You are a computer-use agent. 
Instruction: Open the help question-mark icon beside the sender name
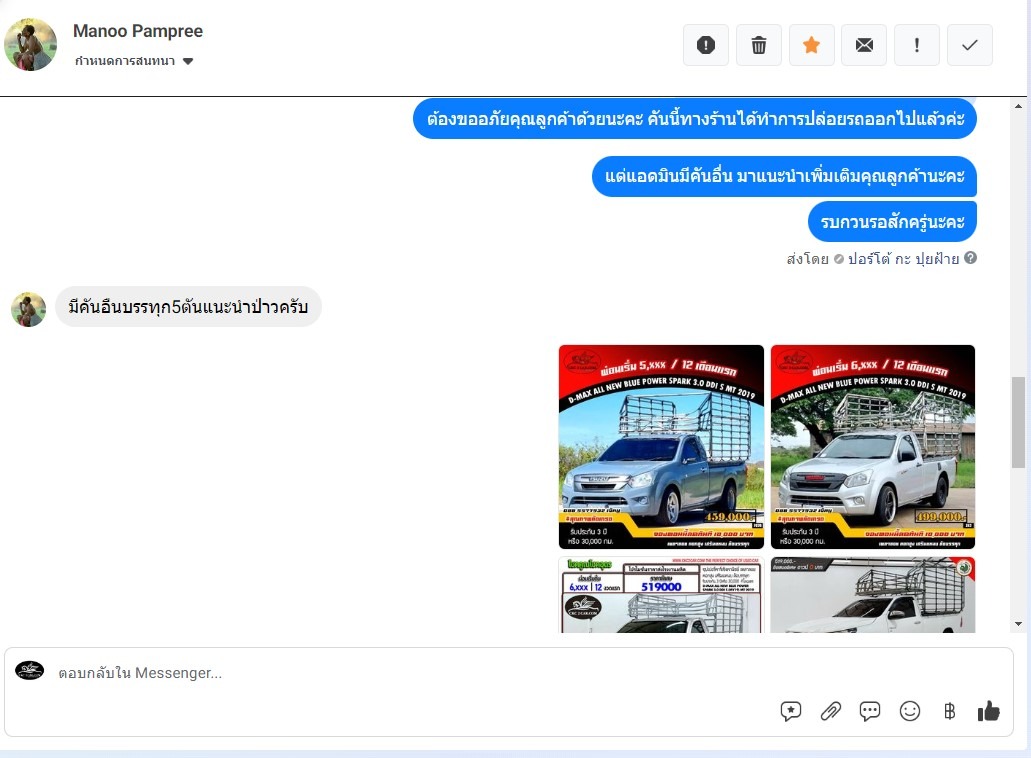971,258
